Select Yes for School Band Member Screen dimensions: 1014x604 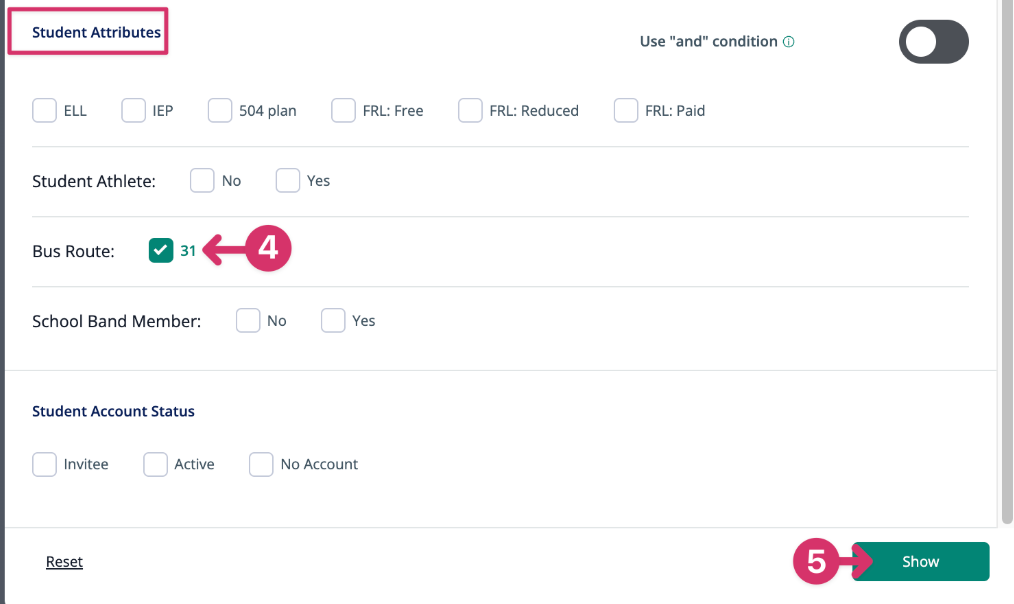[333, 321]
